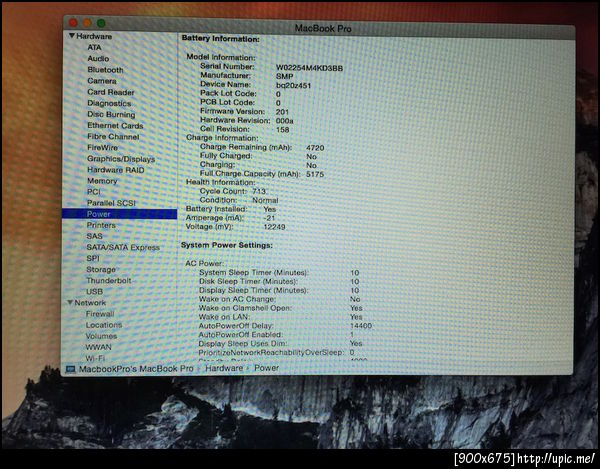Screen dimensions: 600x469
Task: Click the manufacturer value SMP
Action: click(x=284, y=76)
